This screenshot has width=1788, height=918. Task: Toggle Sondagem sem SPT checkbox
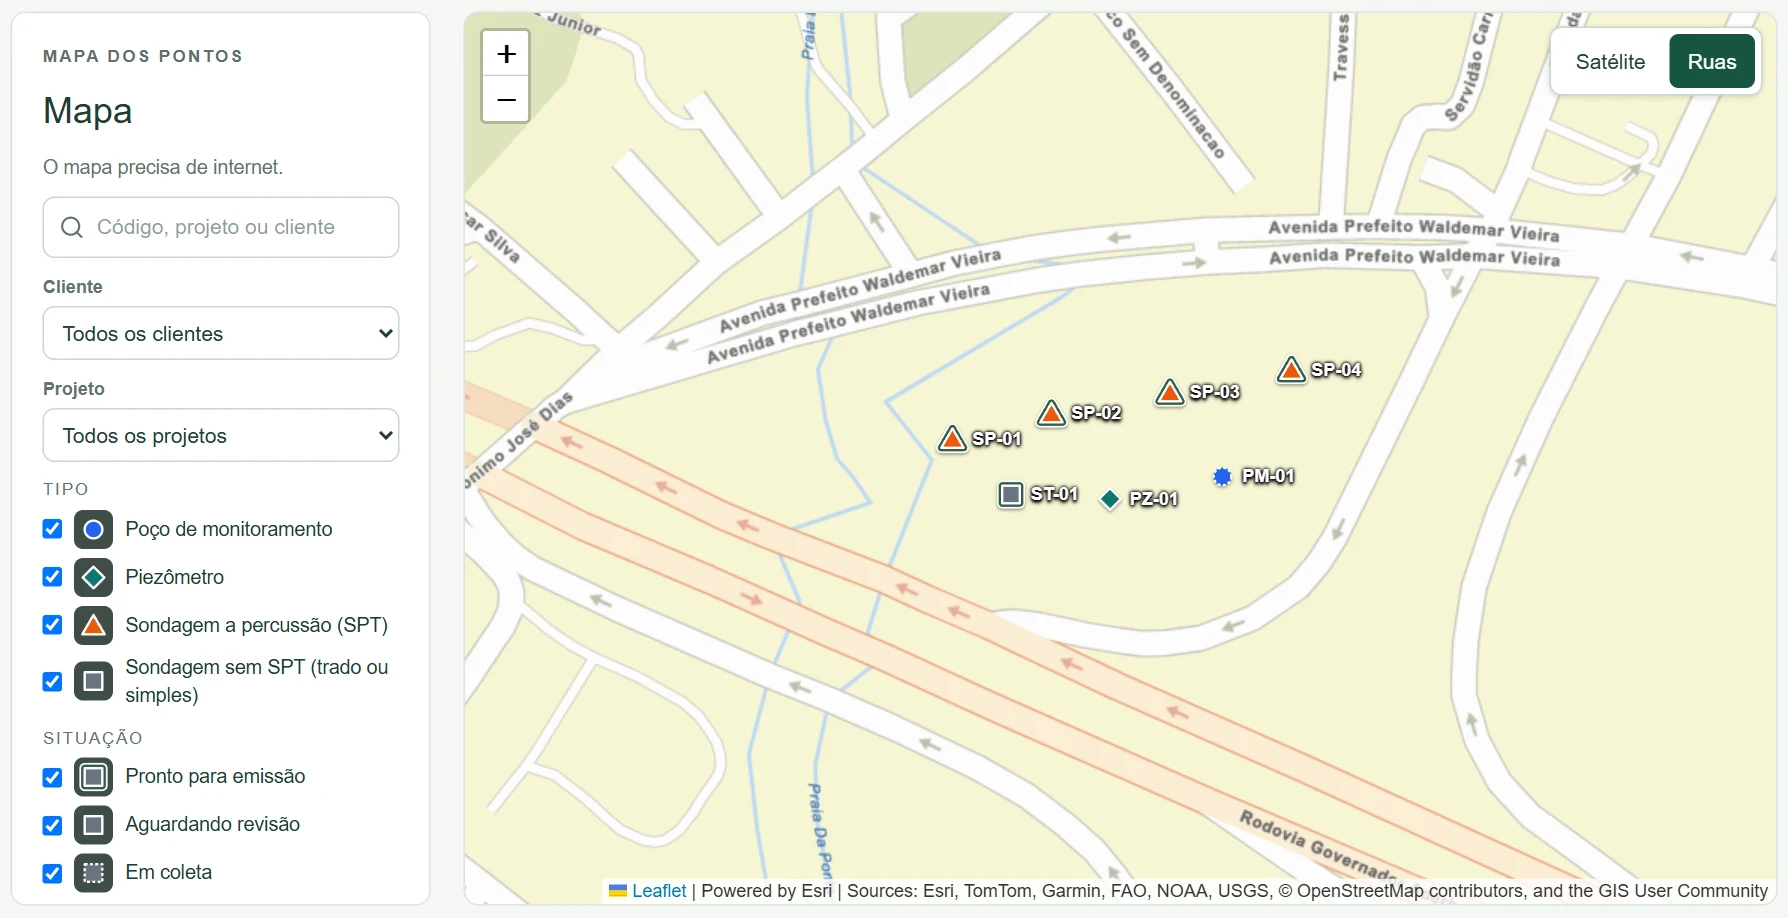[53, 681]
